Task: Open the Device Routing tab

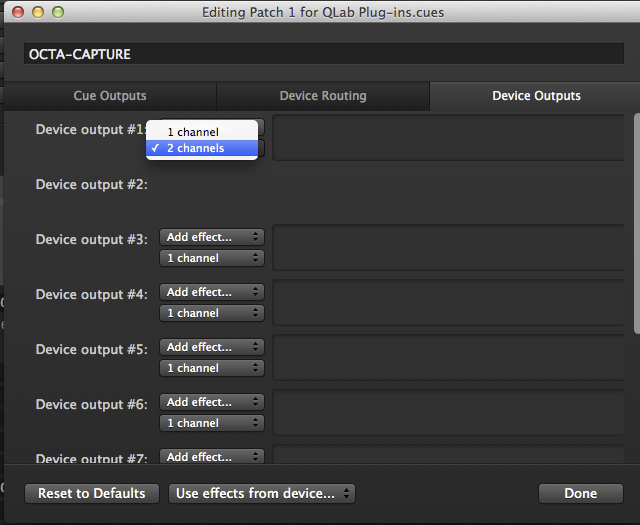Action: coord(322,96)
